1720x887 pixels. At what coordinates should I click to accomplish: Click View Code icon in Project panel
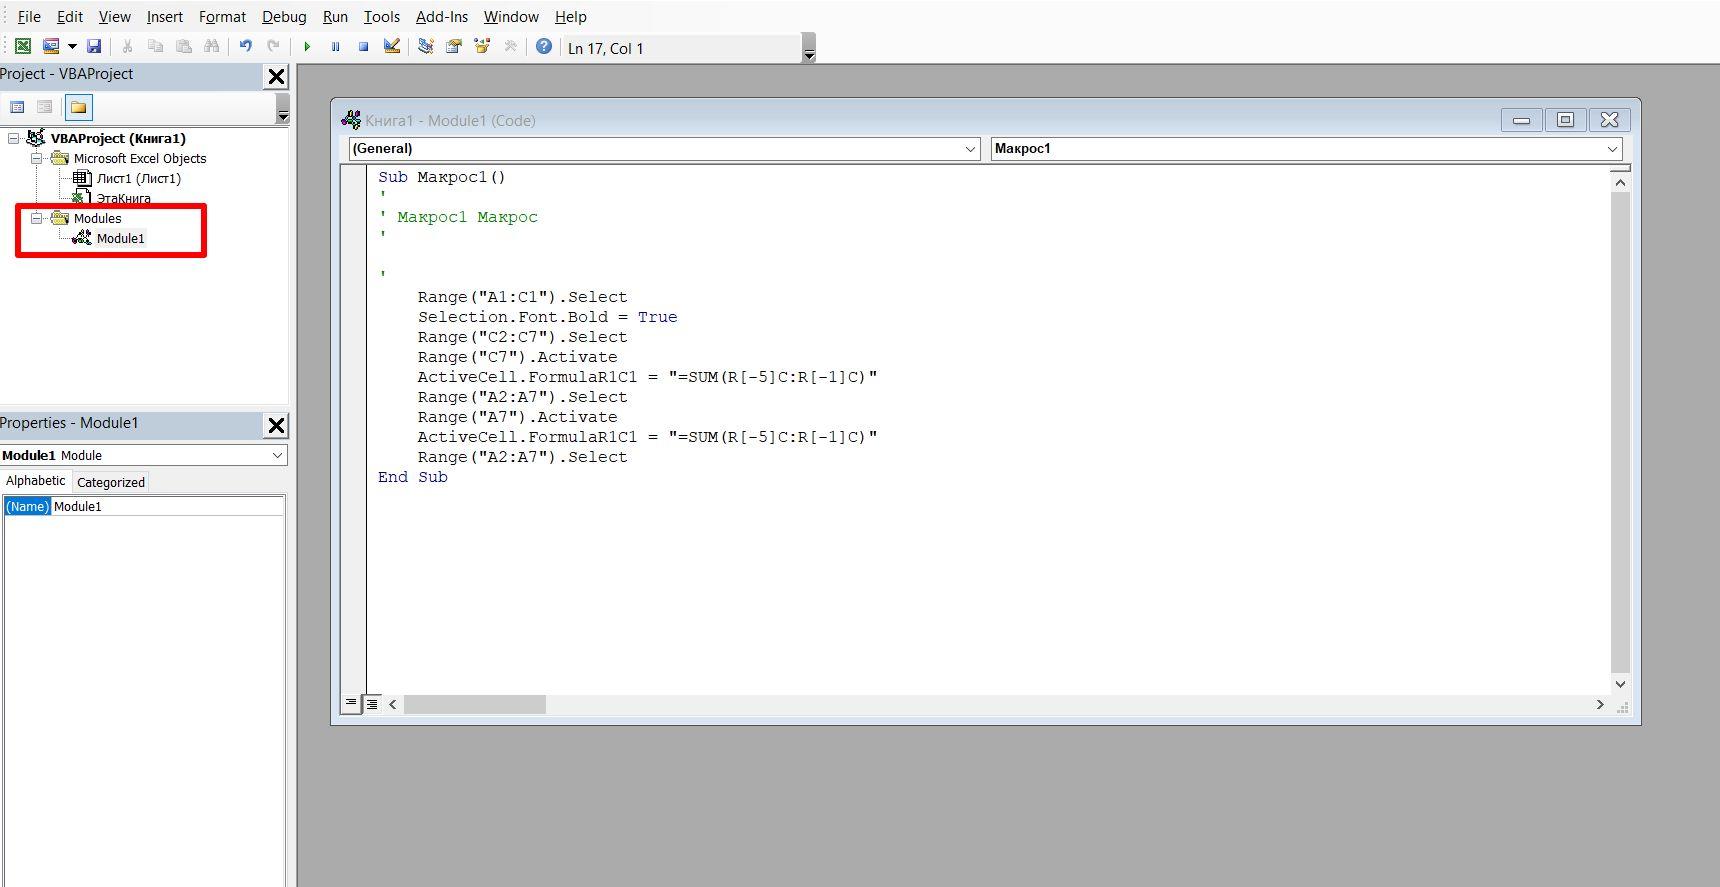[x=17, y=107]
